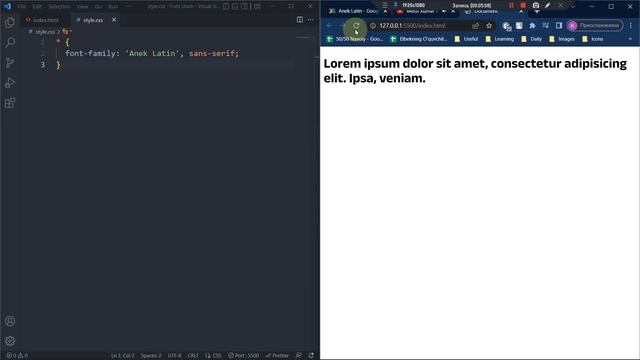Open the 50/50 Nasoiy bookmark
Image resolution: width=640 pixels, height=360 pixels.
point(355,39)
